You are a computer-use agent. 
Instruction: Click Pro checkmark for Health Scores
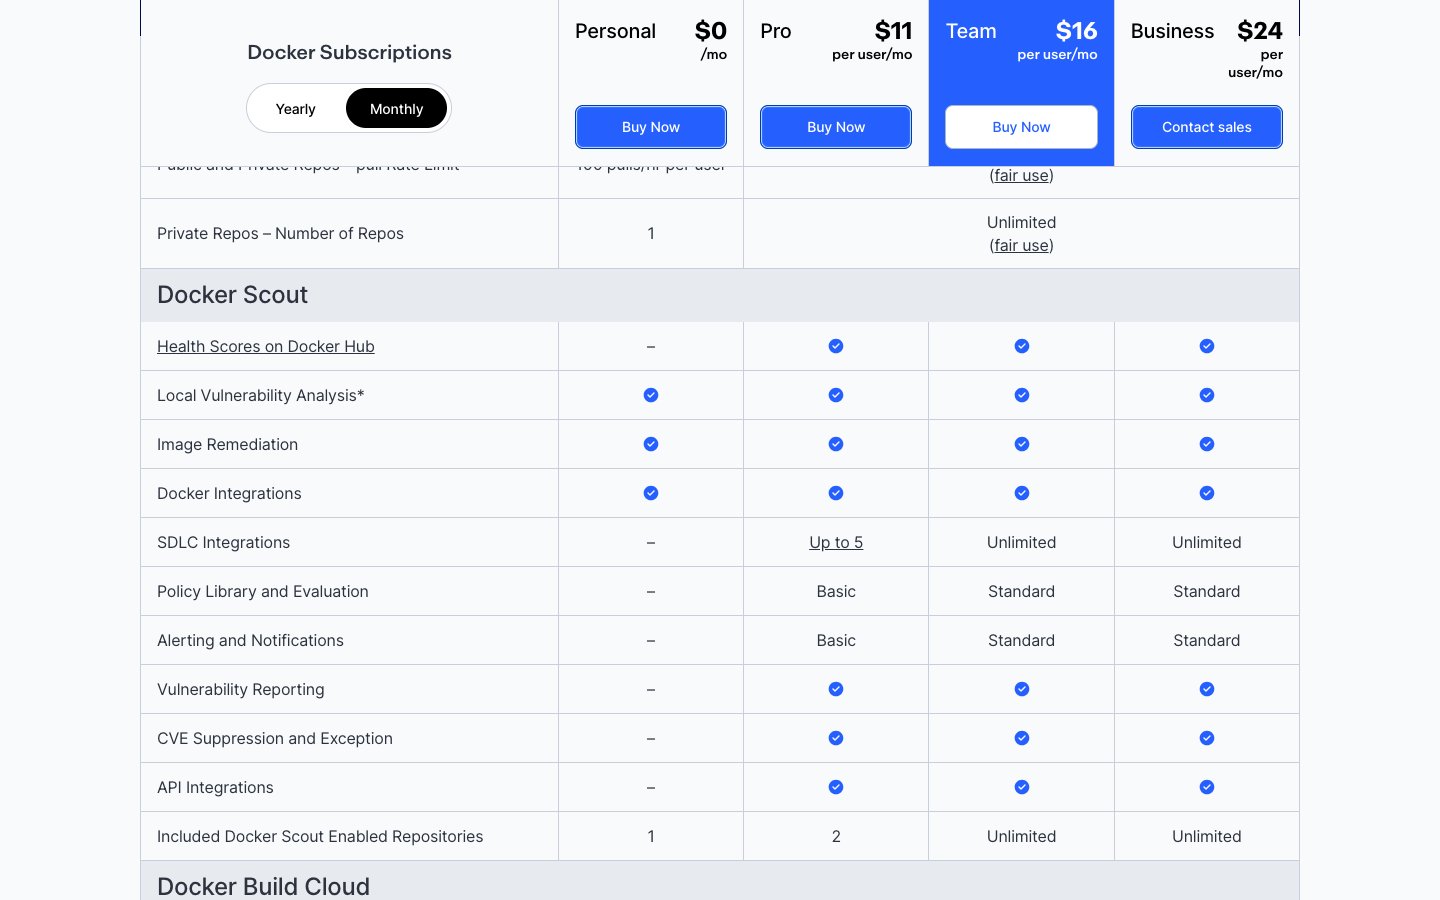coord(836,346)
